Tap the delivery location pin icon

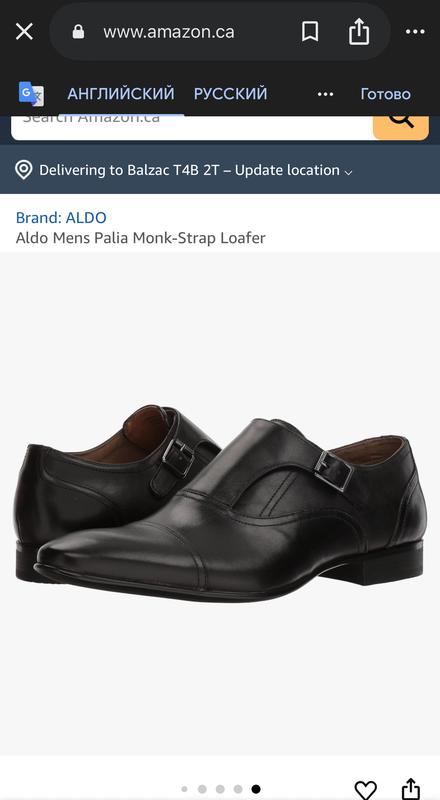click(x=23, y=170)
